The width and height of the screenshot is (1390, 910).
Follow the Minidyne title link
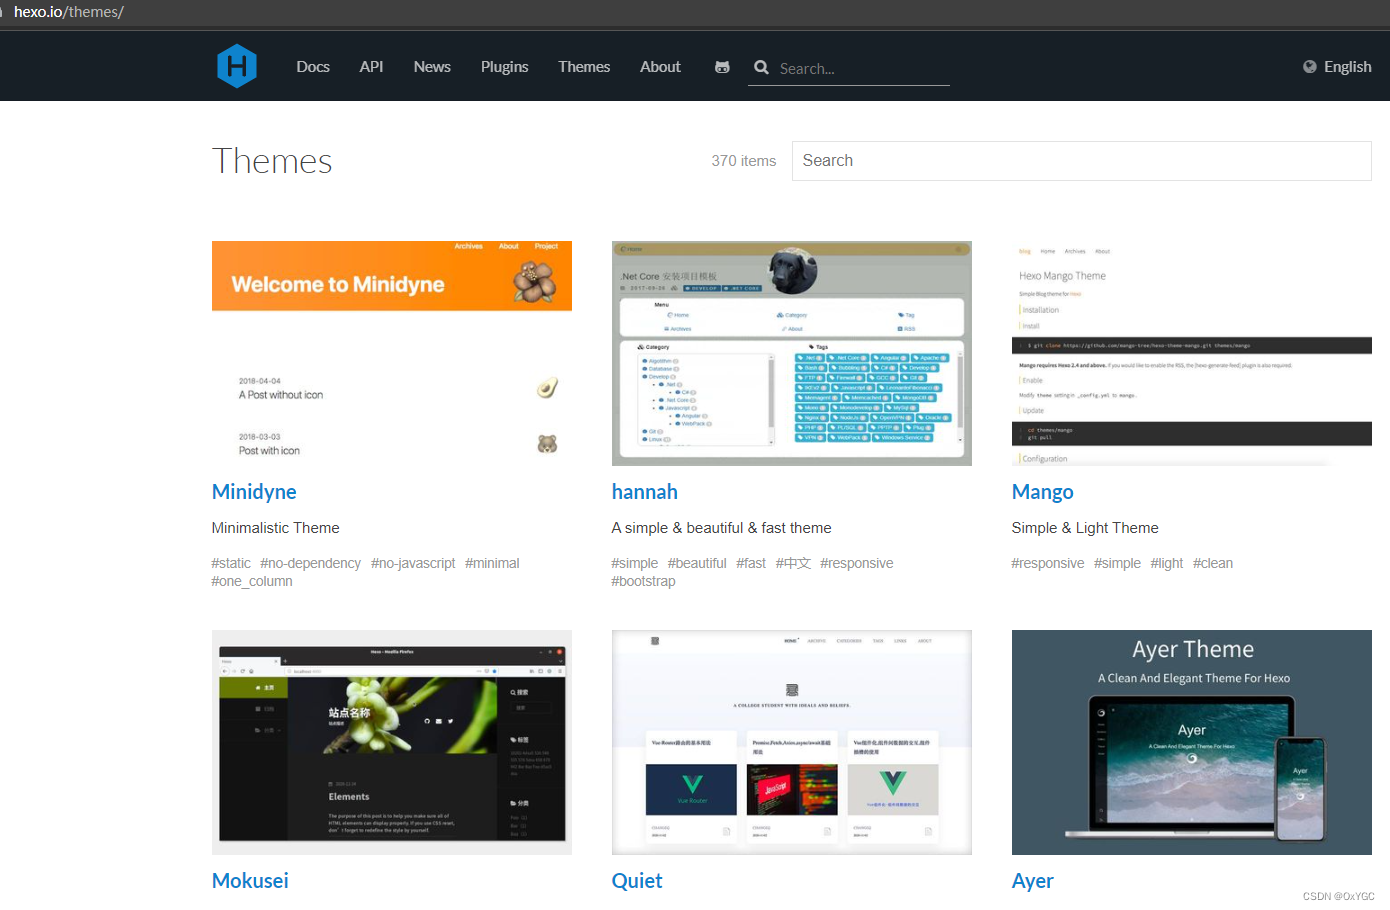pos(254,492)
